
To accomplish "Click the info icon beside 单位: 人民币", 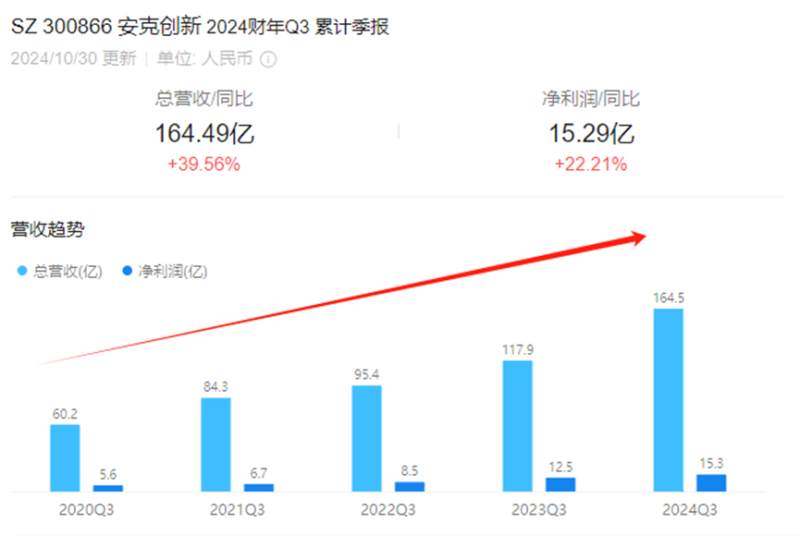I will [267, 59].
